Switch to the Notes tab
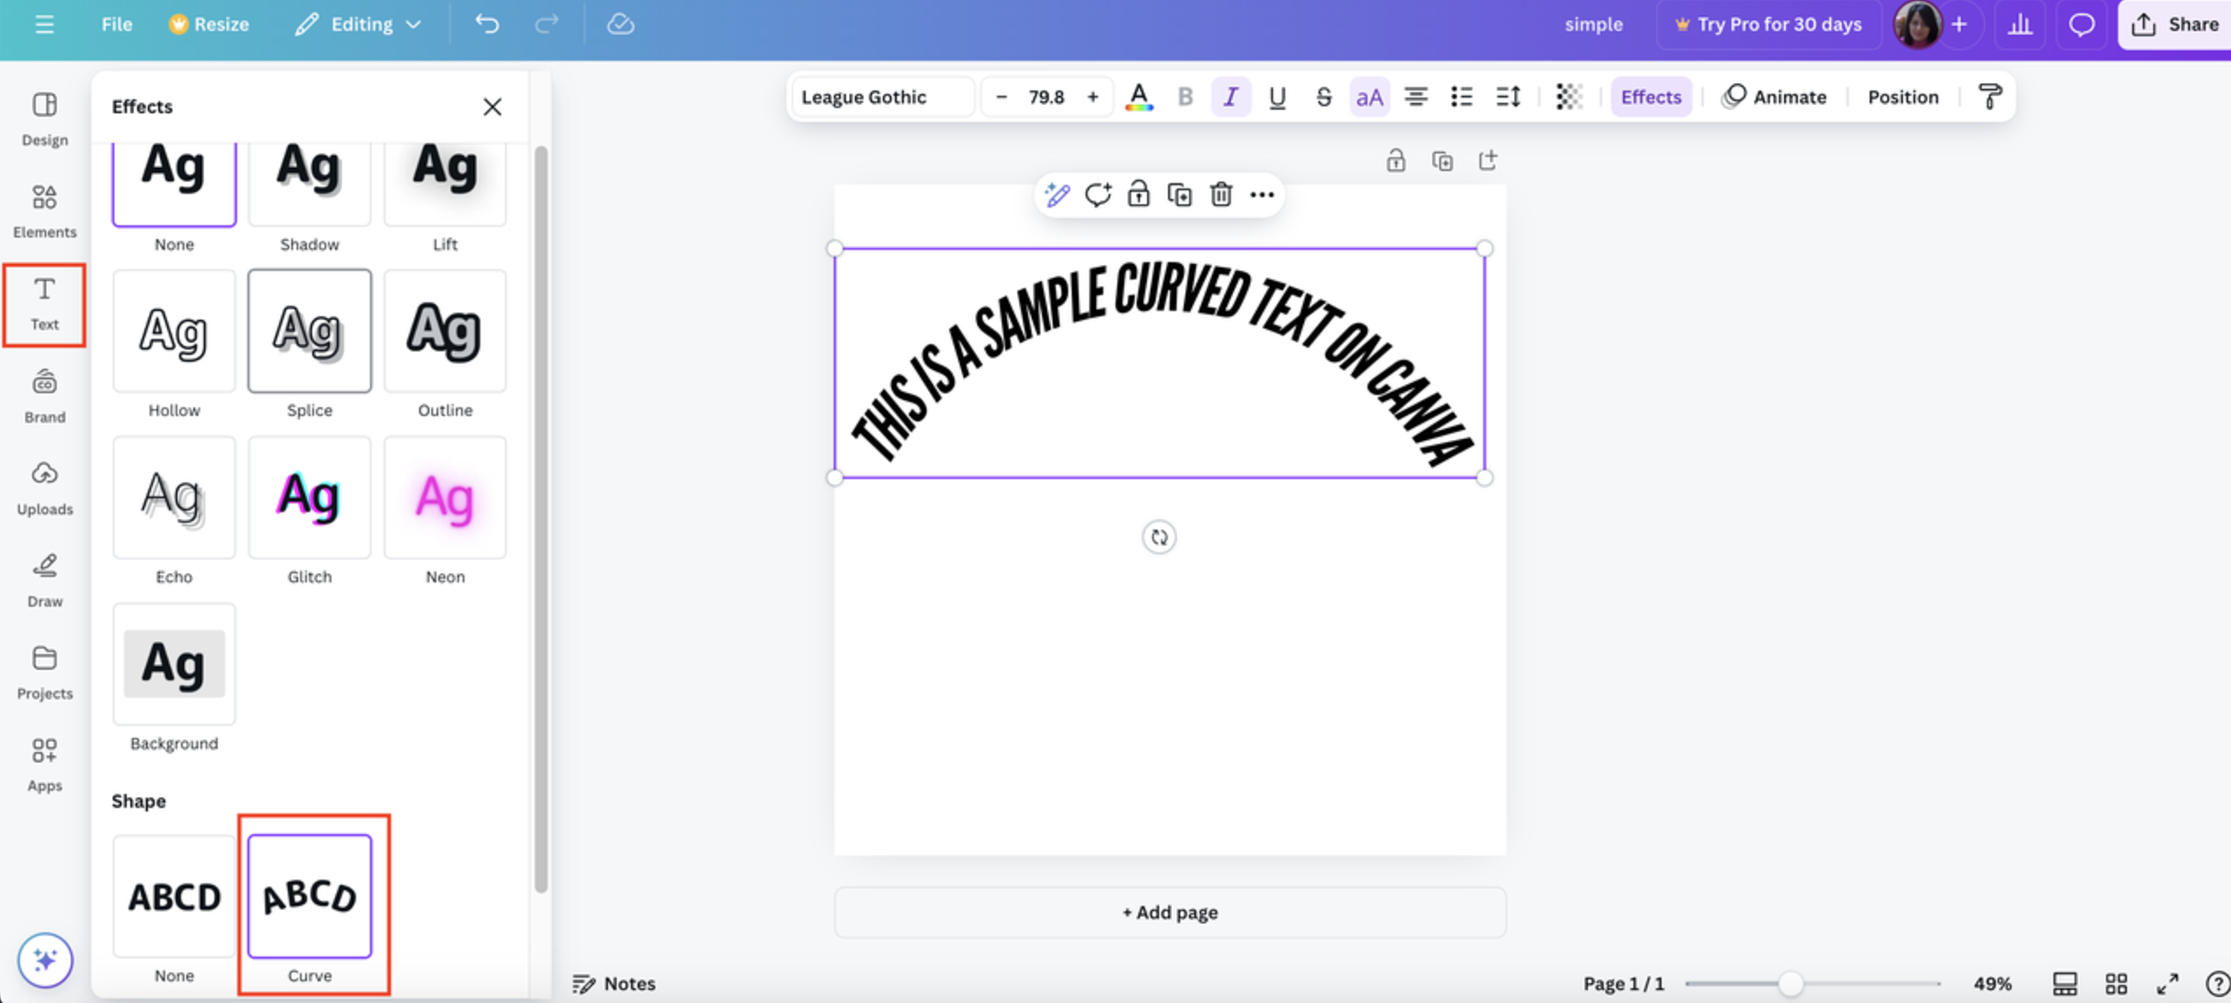2231x1003 pixels. click(x=613, y=983)
